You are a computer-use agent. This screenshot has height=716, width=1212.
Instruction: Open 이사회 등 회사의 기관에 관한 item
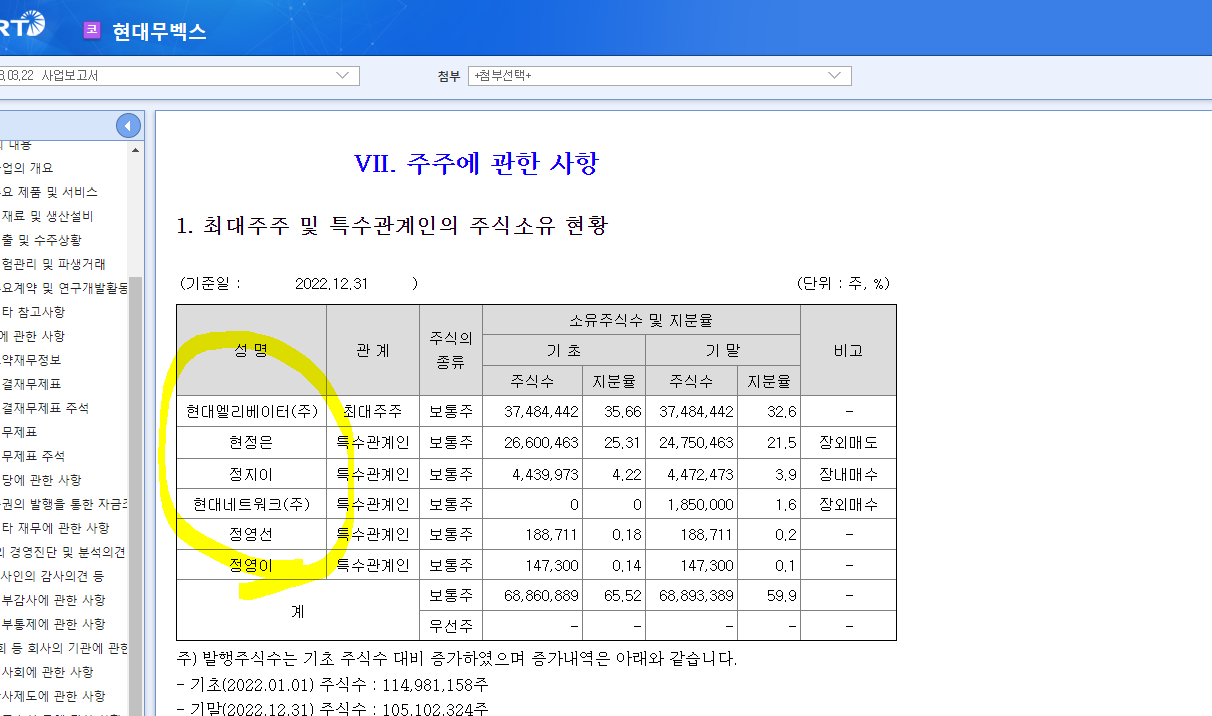(65, 648)
